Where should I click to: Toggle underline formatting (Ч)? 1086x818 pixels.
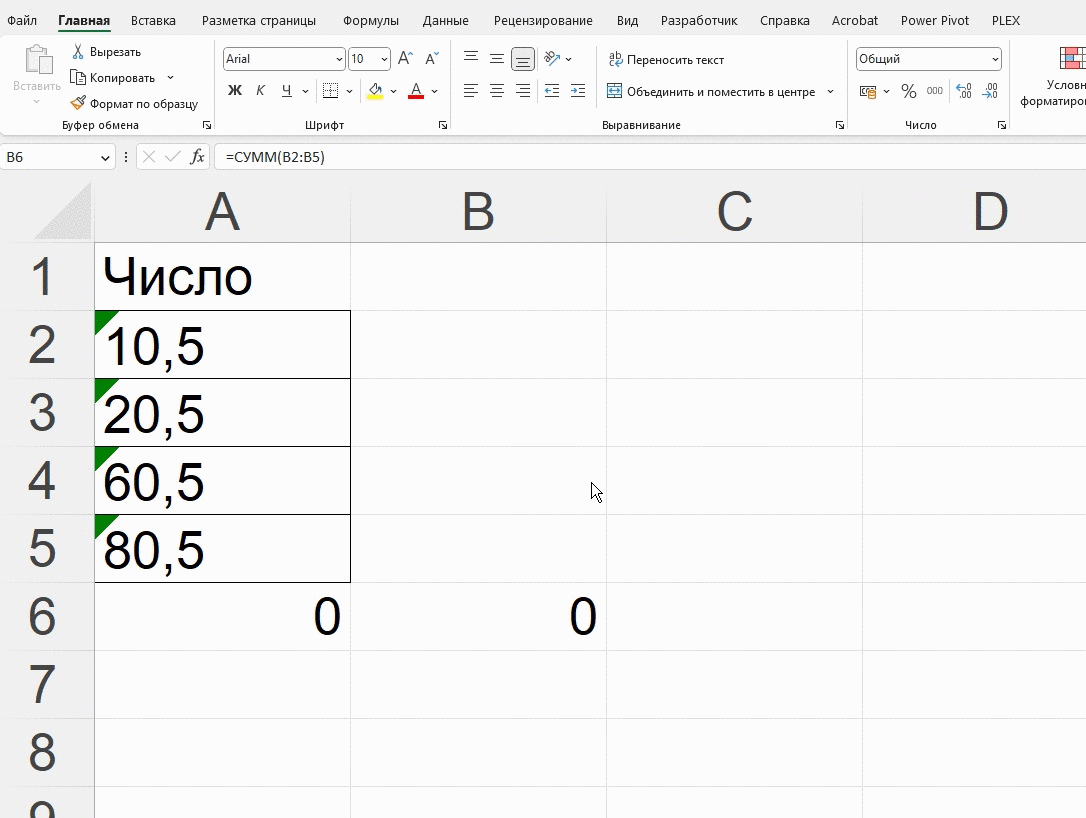coord(286,91)
